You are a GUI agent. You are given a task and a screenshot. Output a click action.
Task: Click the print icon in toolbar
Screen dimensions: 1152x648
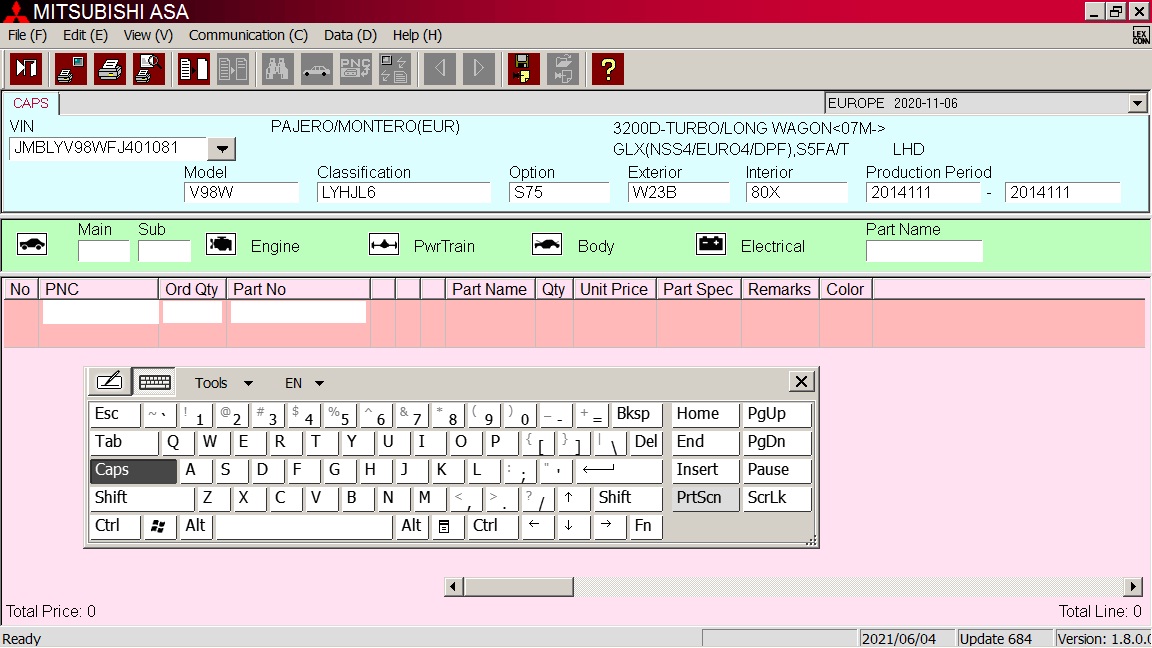pyautogui.click(x=110, y=69)
